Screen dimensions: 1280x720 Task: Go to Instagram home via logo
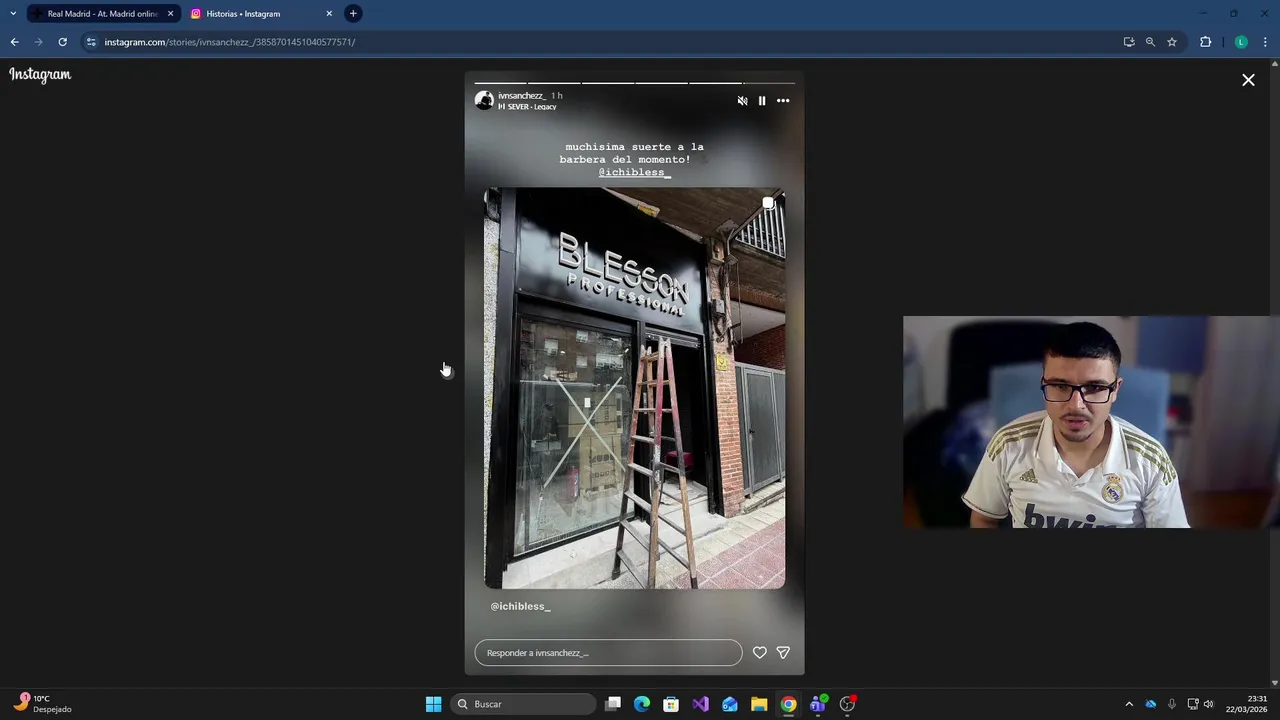40,75
